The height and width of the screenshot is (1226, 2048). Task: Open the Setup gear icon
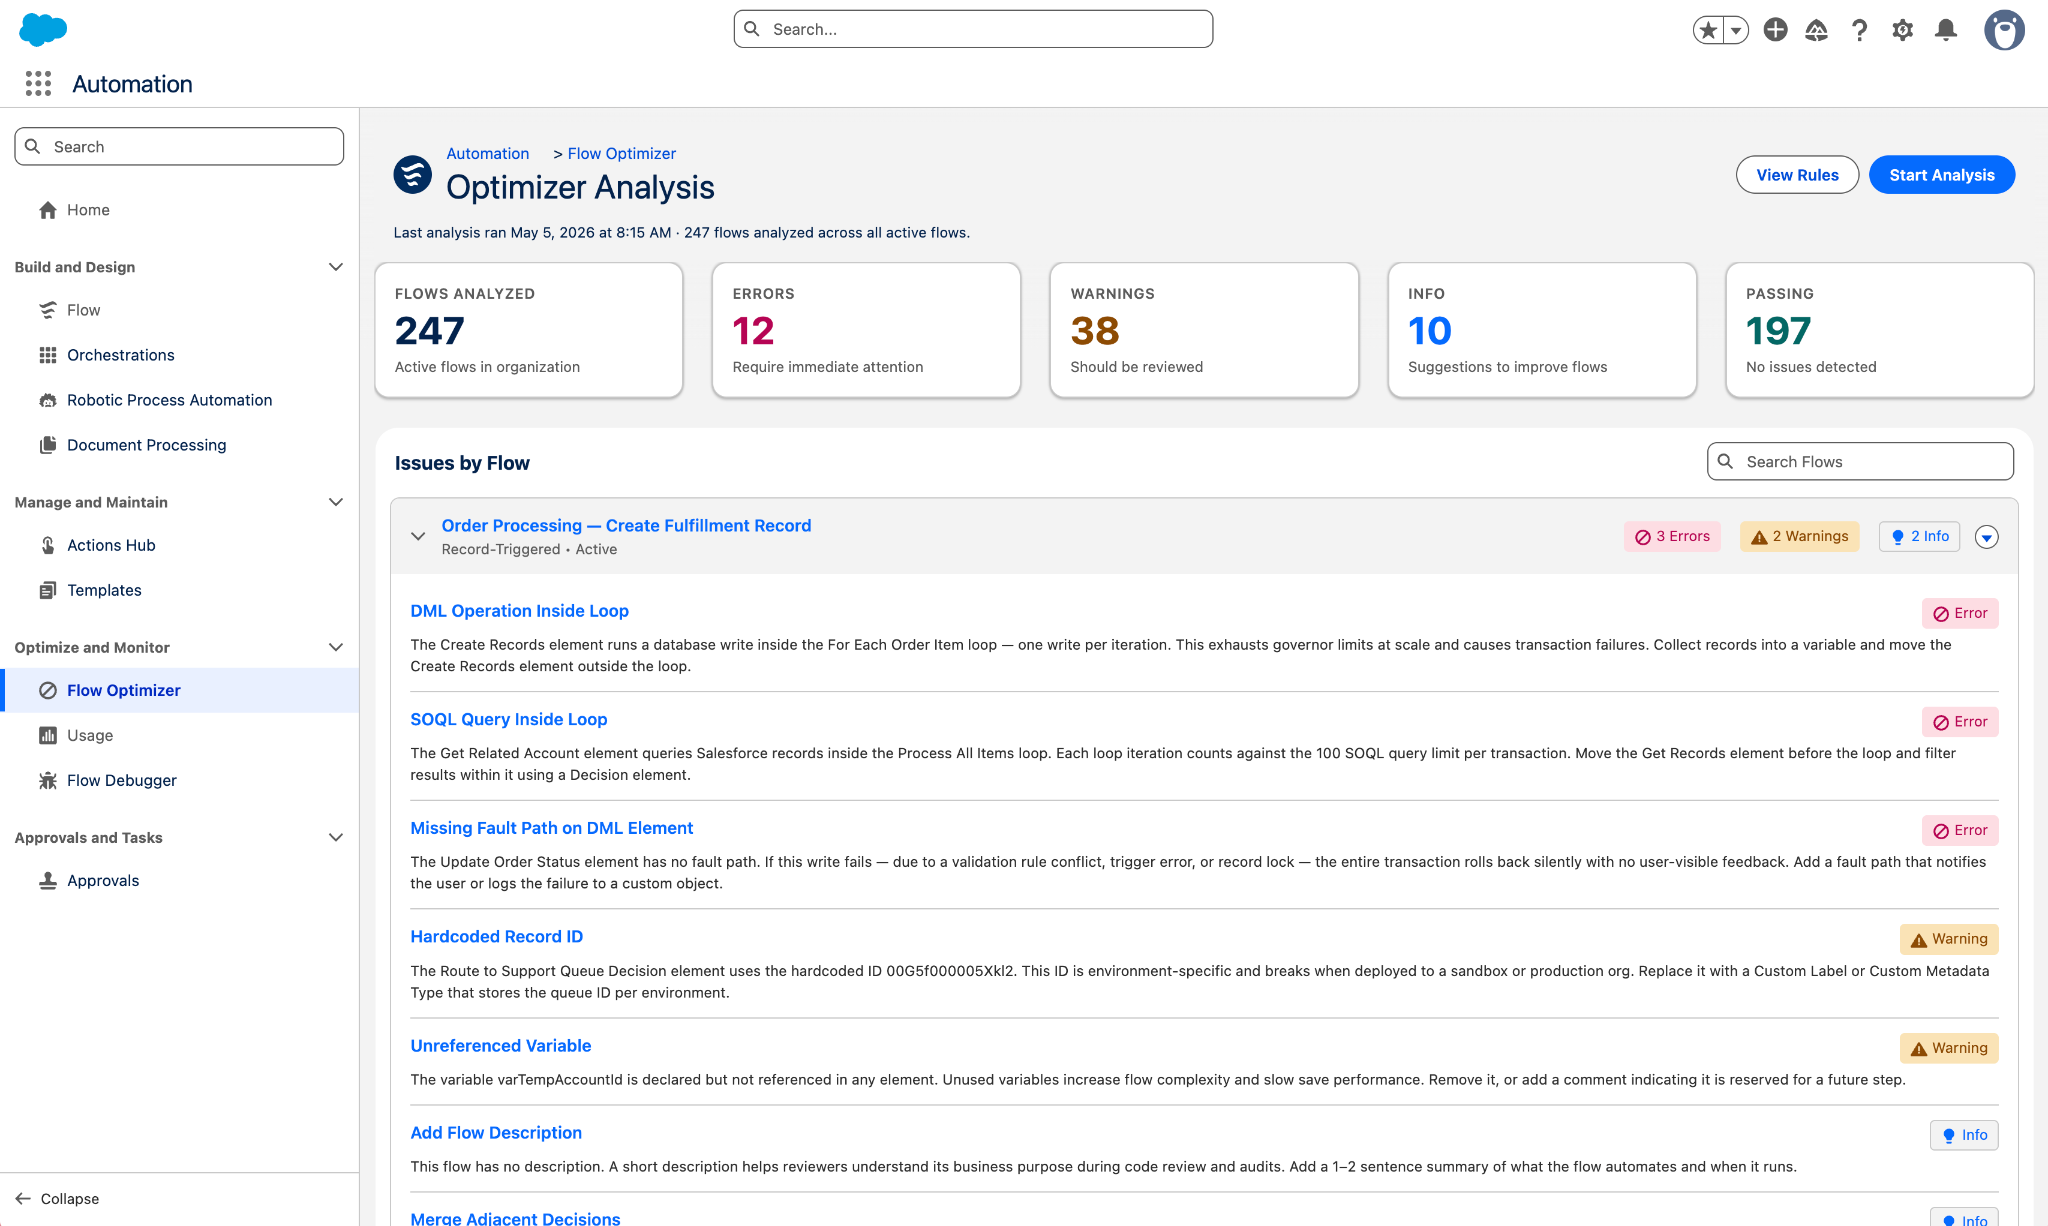pos(1902,30)
